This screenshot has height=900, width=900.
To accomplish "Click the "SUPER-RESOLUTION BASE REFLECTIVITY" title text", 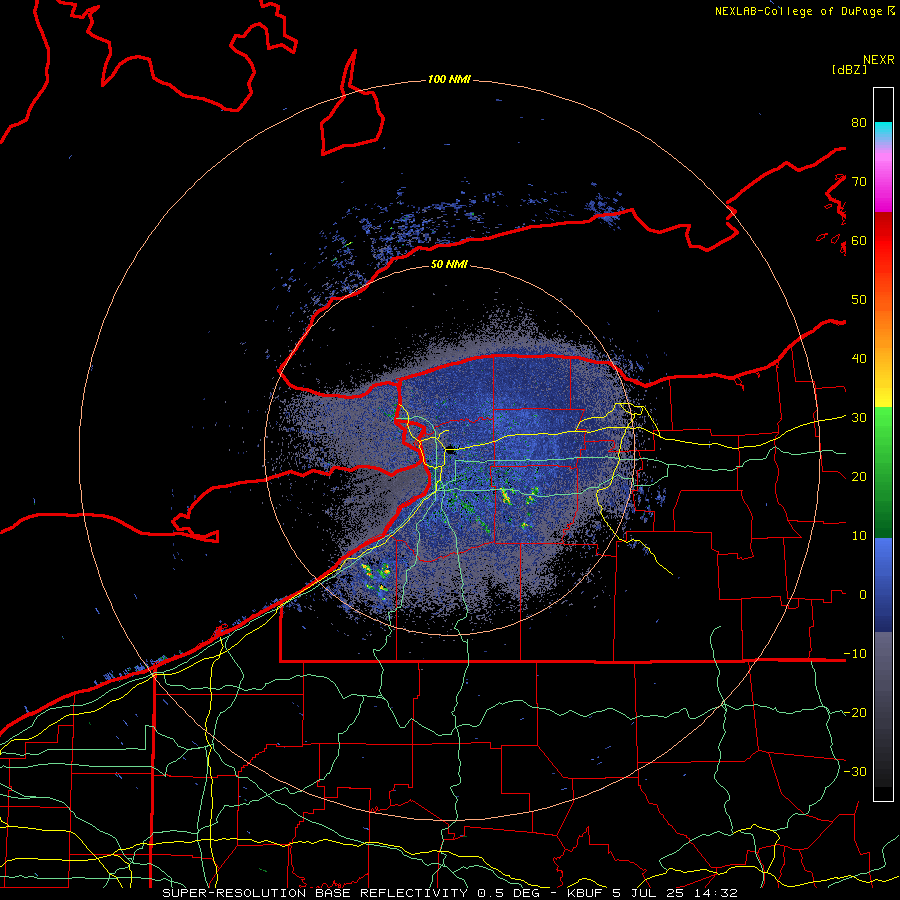I will click(315, 893).
